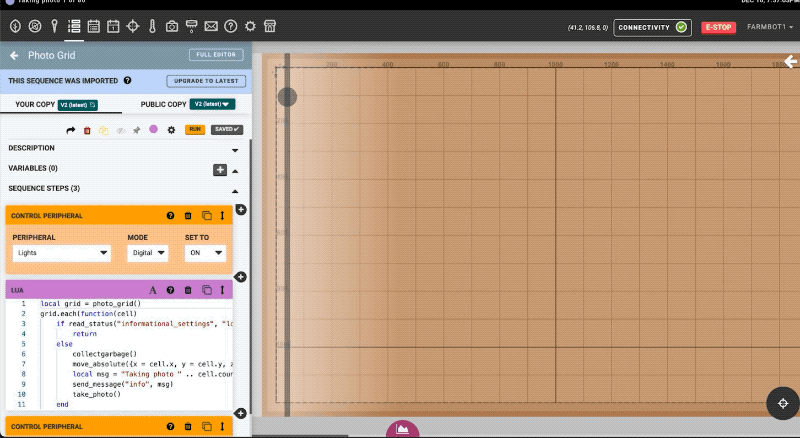Click help icon on bottom Control Peripheral step
800x438 pixels.
tap(170, 426)
